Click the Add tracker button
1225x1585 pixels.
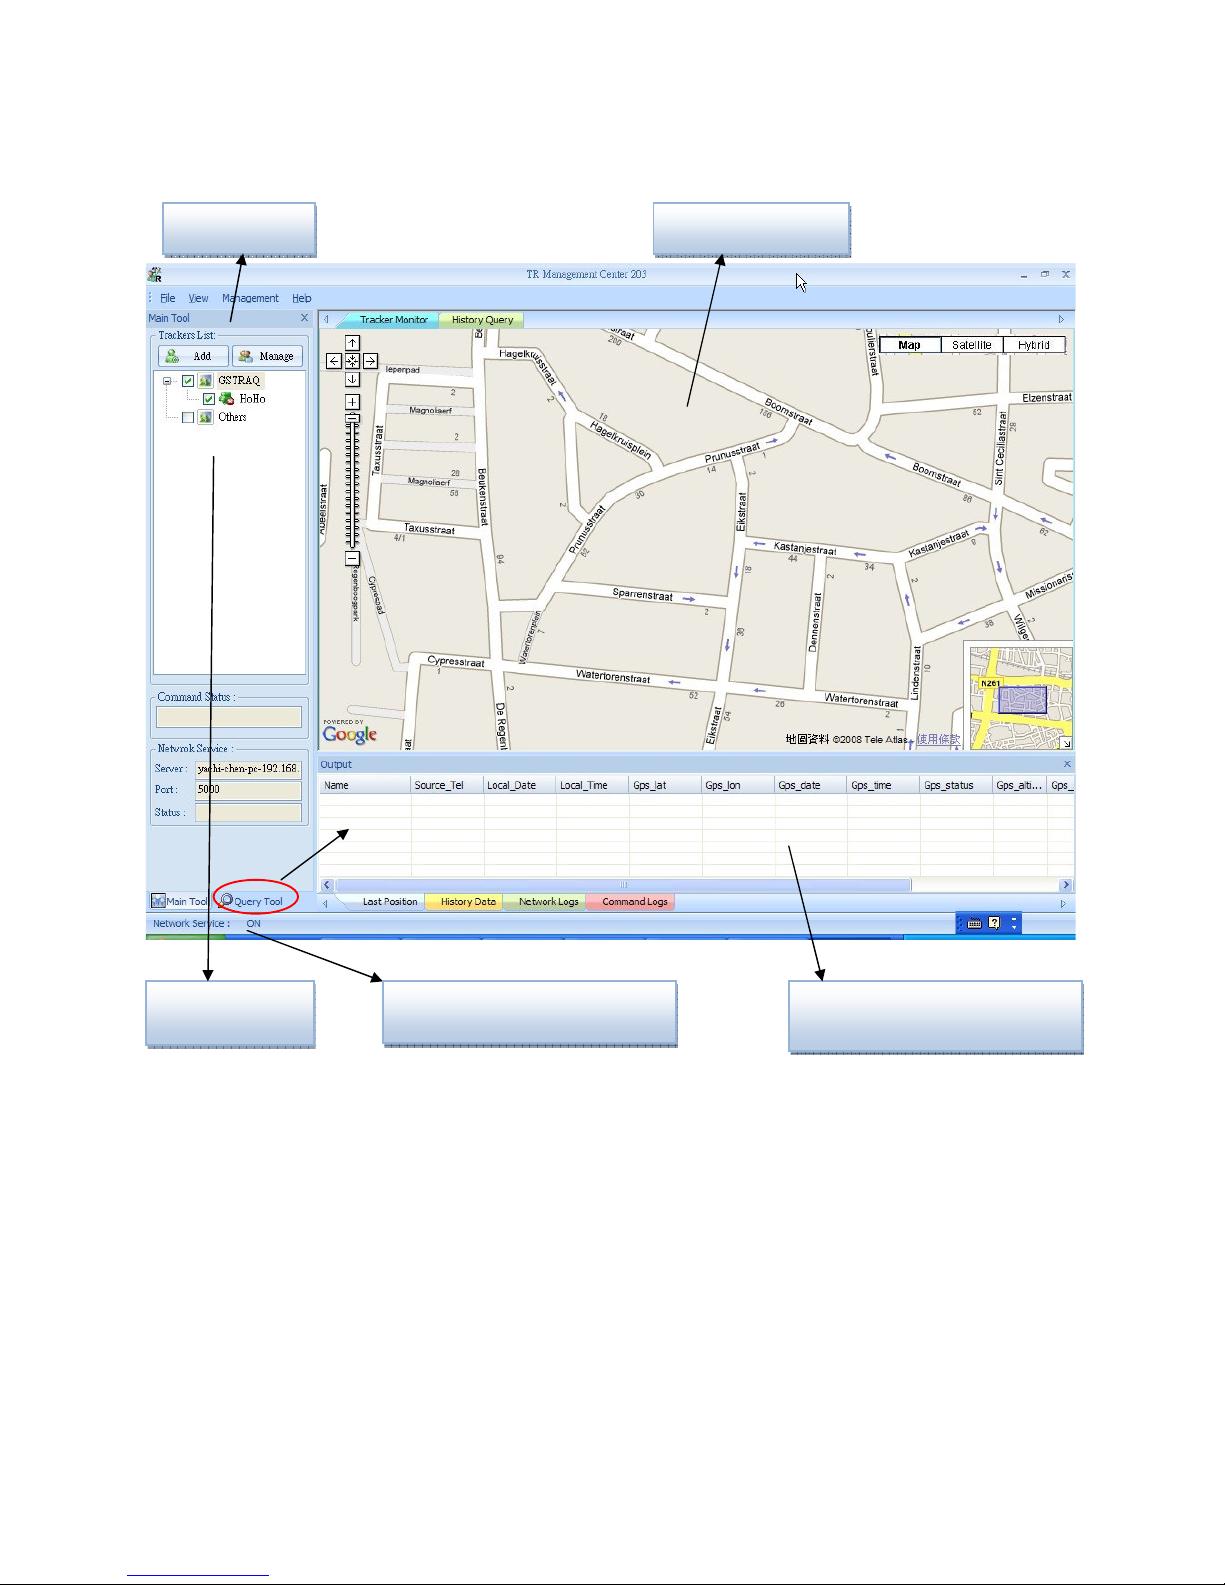coord(193,356)
